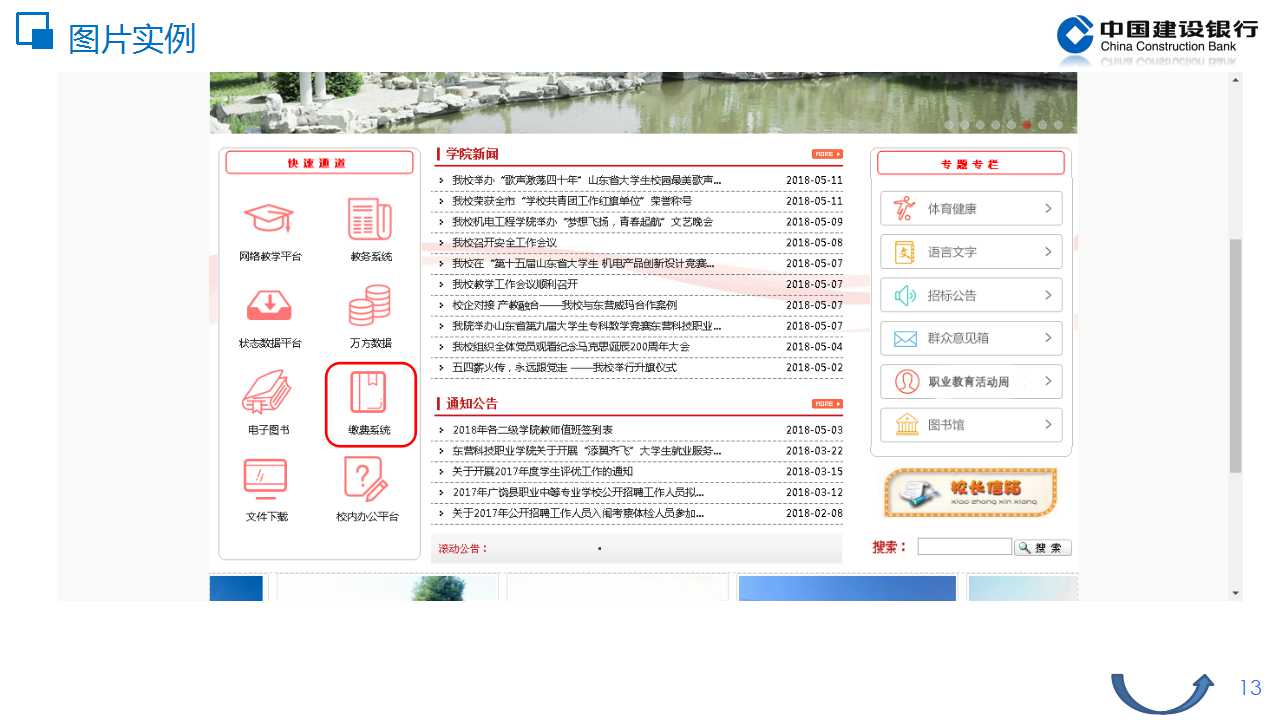Expand the 语言文字 topic entry

971,252
